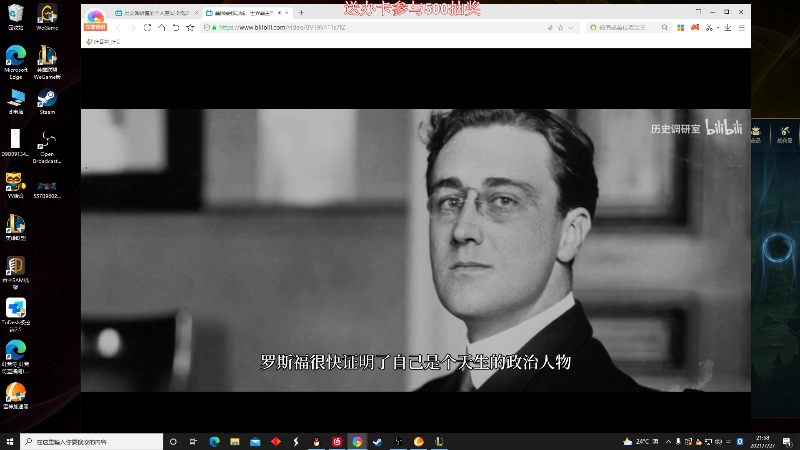The height and width of the screenshot is (450, 800).
Task: Click the taskbar clock
Action: [764, 442]
